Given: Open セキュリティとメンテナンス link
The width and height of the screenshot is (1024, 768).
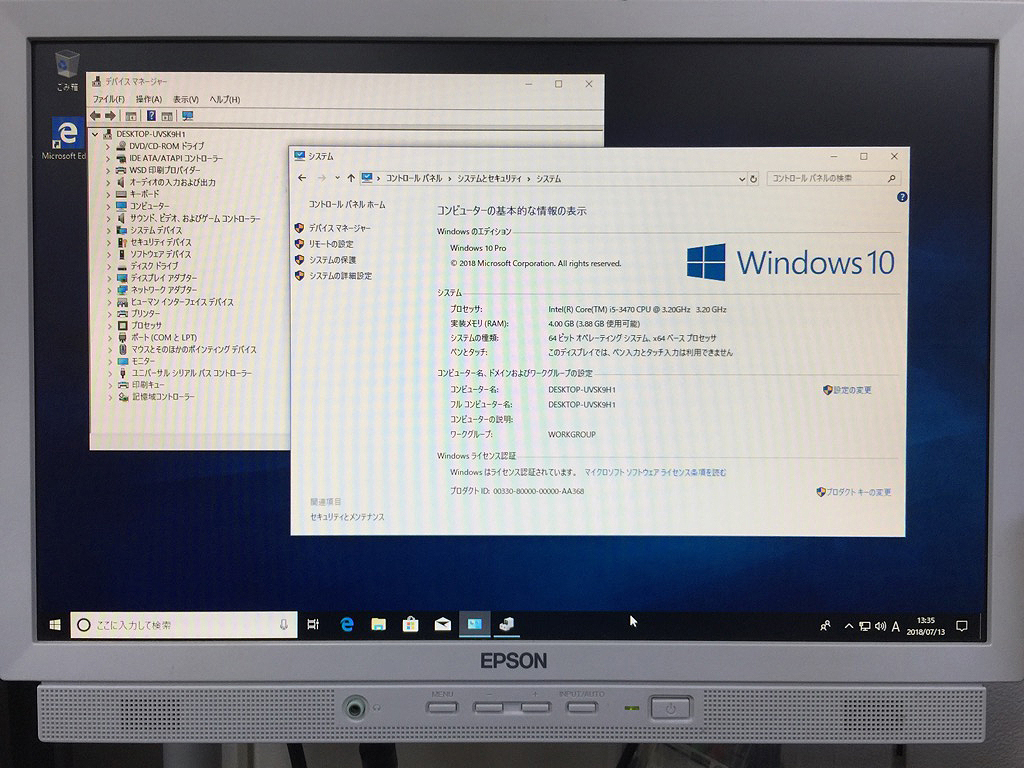Looking at the screenshot, I should (x=347, y=517).
